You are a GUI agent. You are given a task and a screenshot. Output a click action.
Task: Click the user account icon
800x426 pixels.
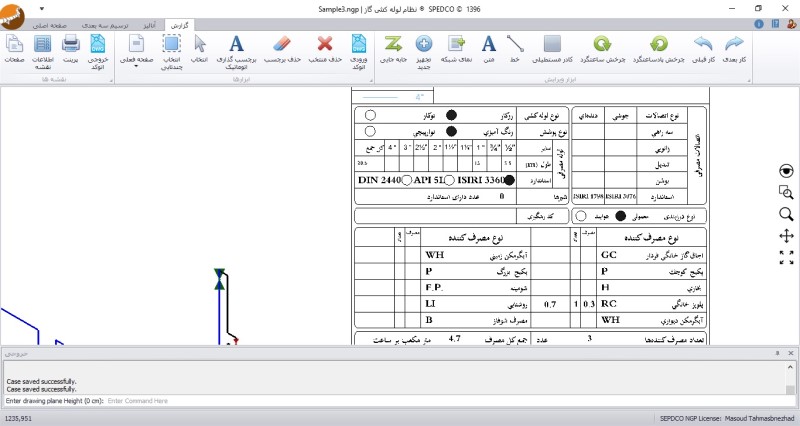point(792,24)
